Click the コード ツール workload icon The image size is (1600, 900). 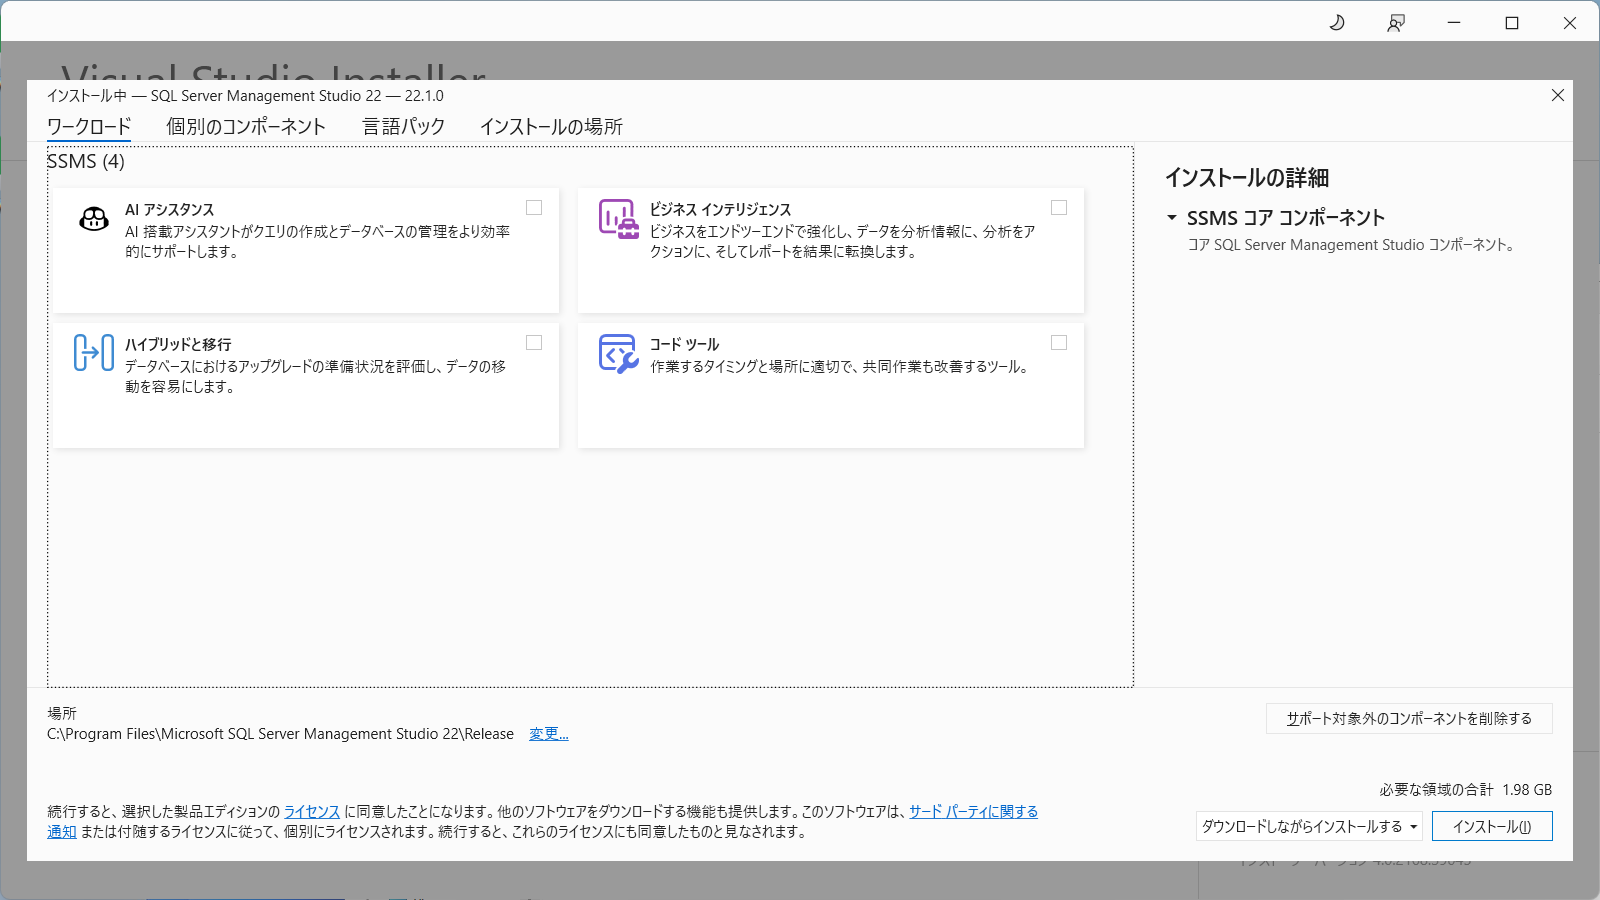coord(618,353)
